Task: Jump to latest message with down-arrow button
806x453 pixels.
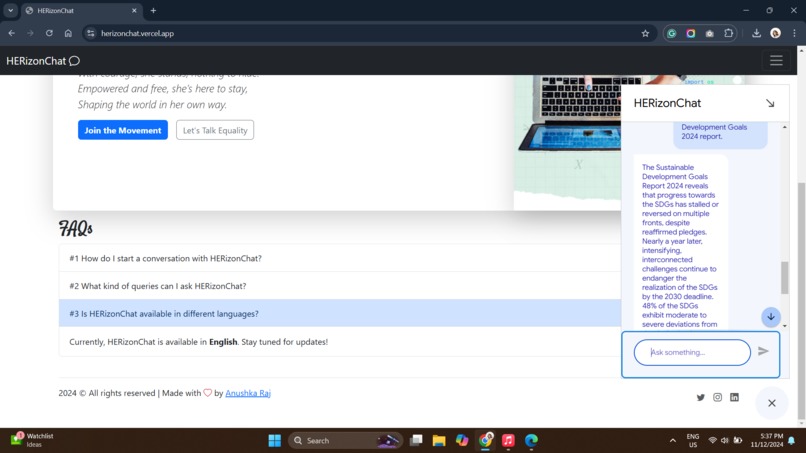Action: pyautogui.click(x=771, y=317)
